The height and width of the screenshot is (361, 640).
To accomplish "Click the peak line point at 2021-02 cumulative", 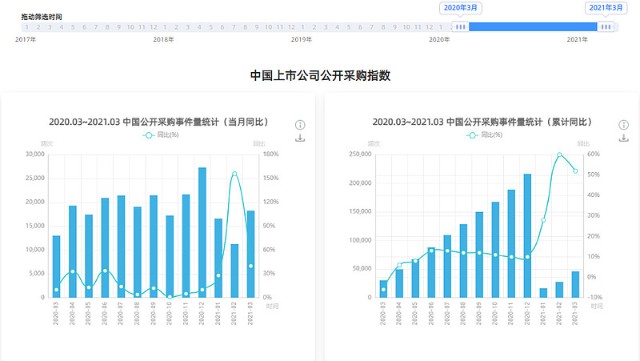I will click(560, 155).
